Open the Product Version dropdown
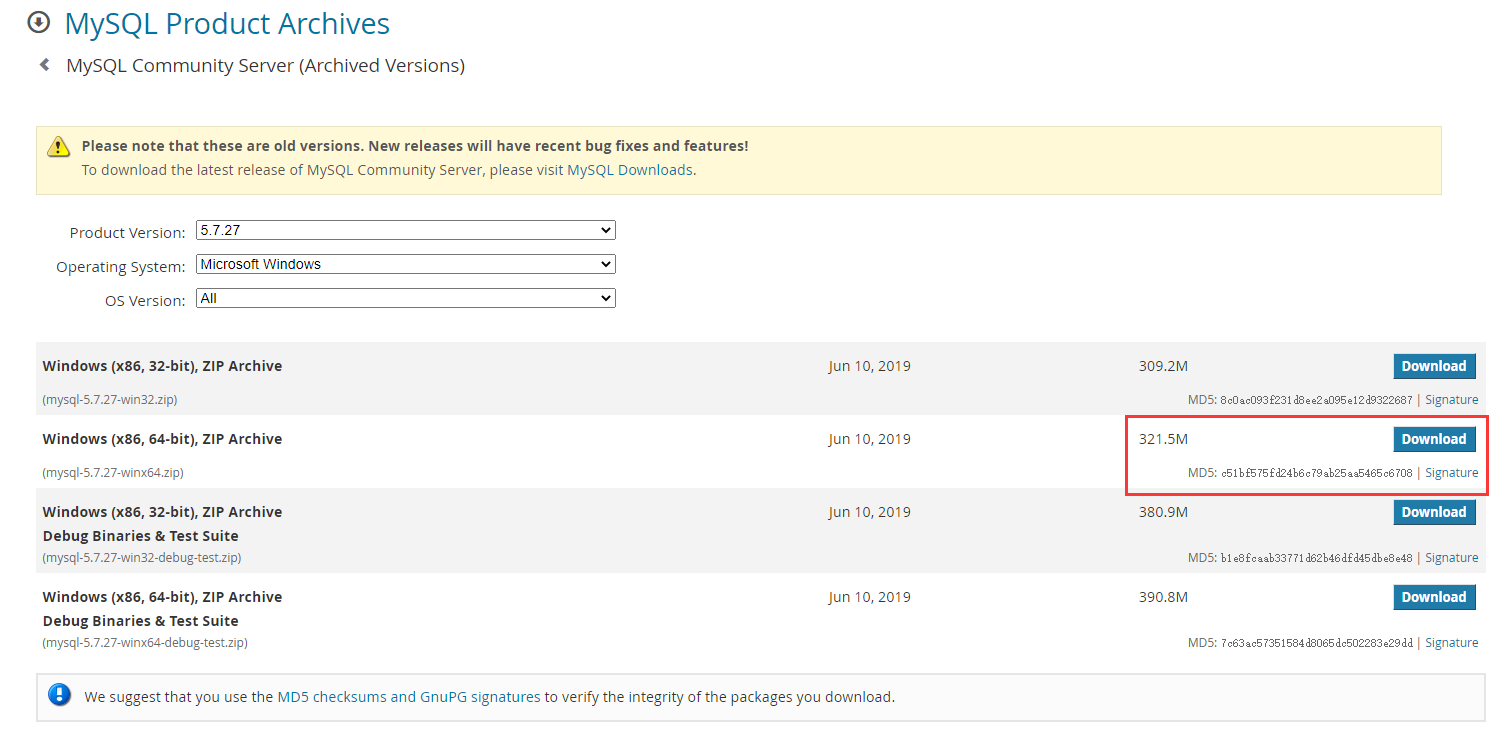Screen dimensions: 1502x735 click(405, 231)
